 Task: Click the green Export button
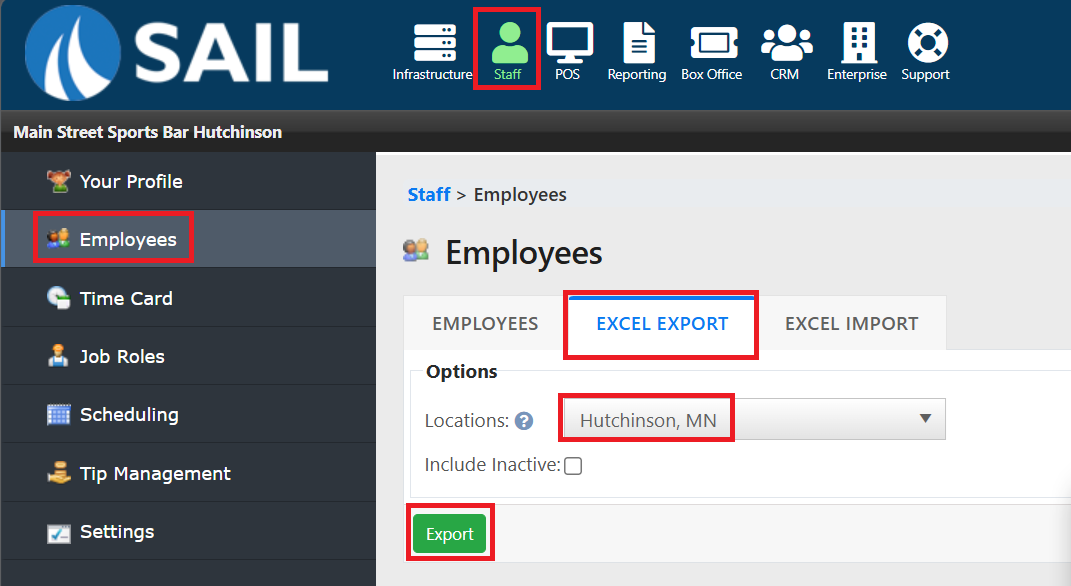(450, 534)
